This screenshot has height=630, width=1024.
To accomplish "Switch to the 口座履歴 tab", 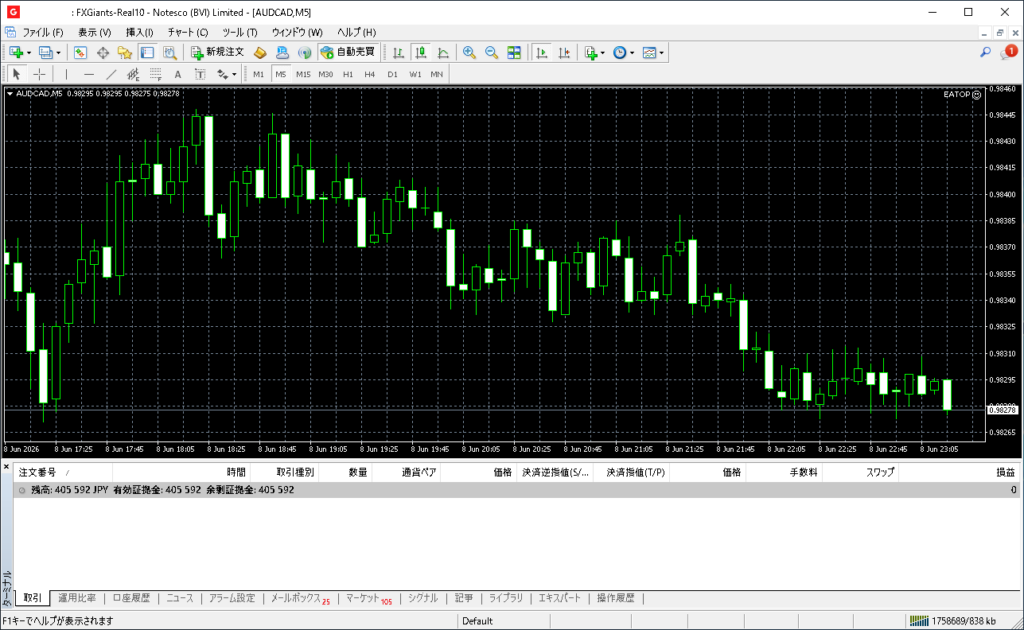I will pyautogui.click(x=131, y=598).
